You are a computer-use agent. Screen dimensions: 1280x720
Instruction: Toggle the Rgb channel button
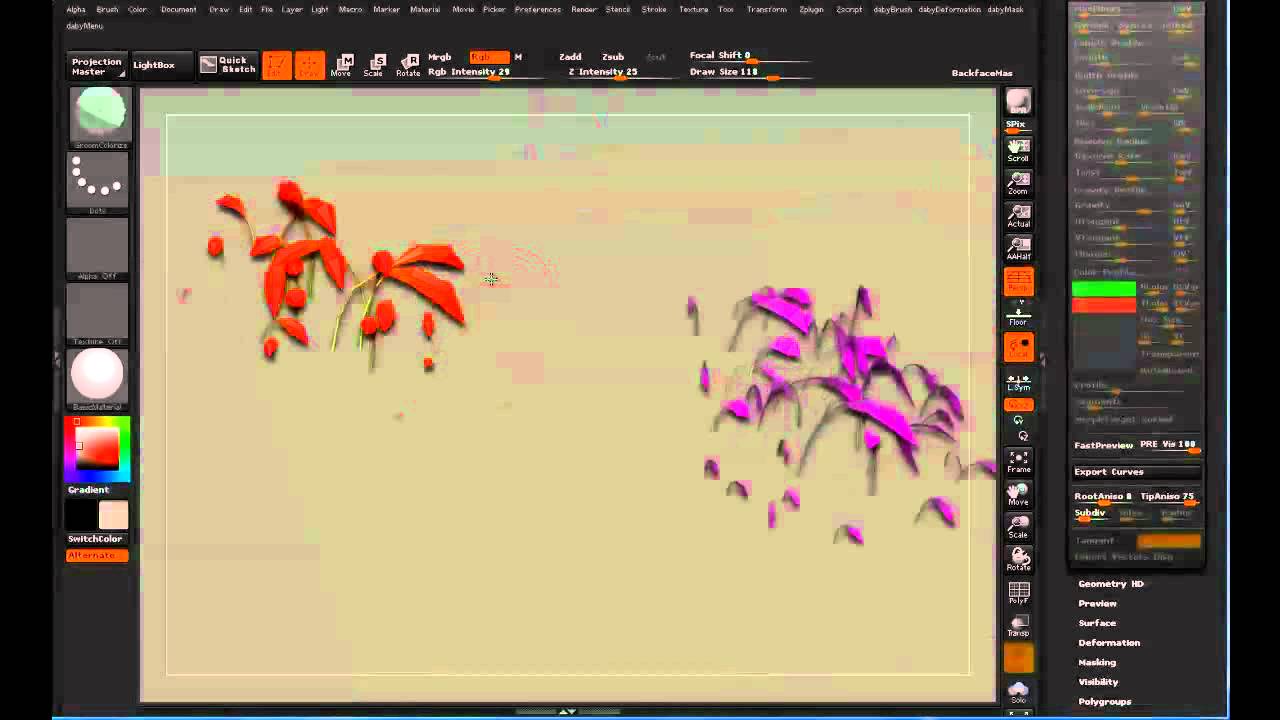(489, 57)
